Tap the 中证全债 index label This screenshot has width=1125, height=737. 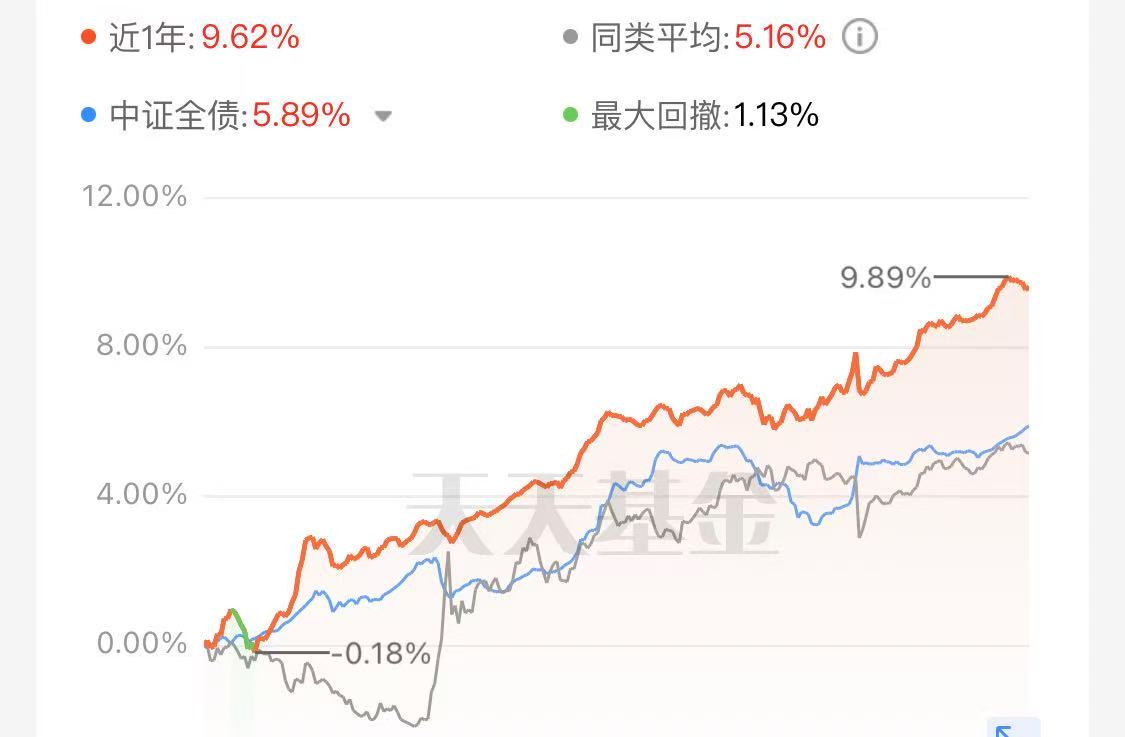click(178, 116)
